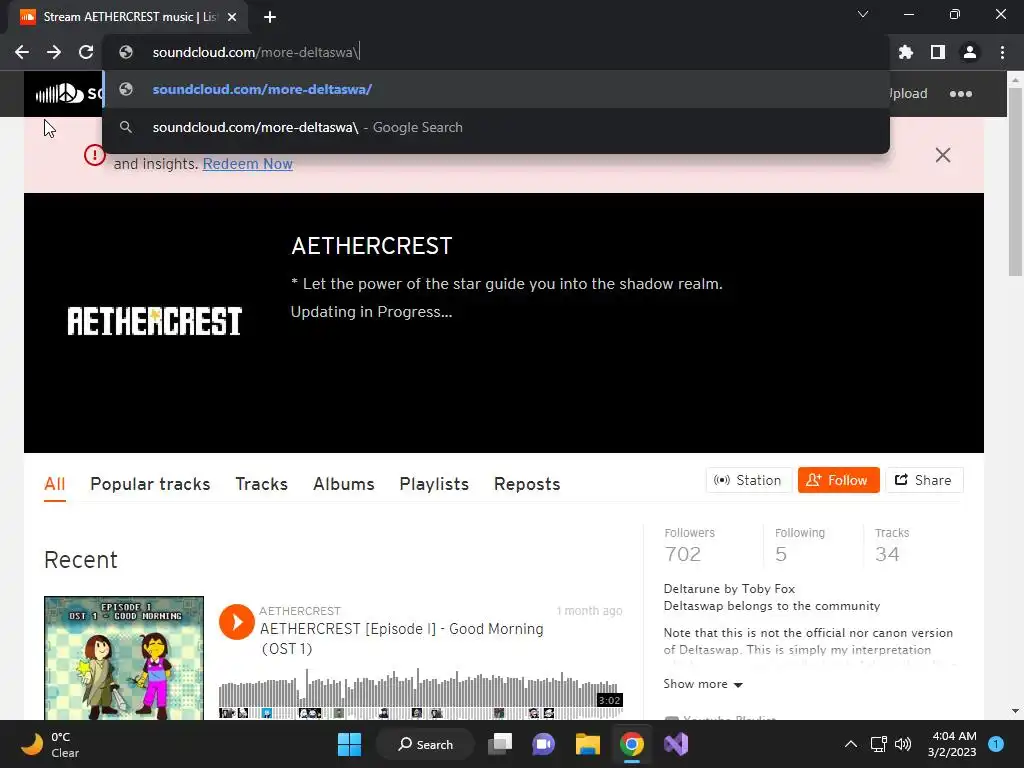
Task: Open the tab search chevron
Action: (x=863, y=14)
